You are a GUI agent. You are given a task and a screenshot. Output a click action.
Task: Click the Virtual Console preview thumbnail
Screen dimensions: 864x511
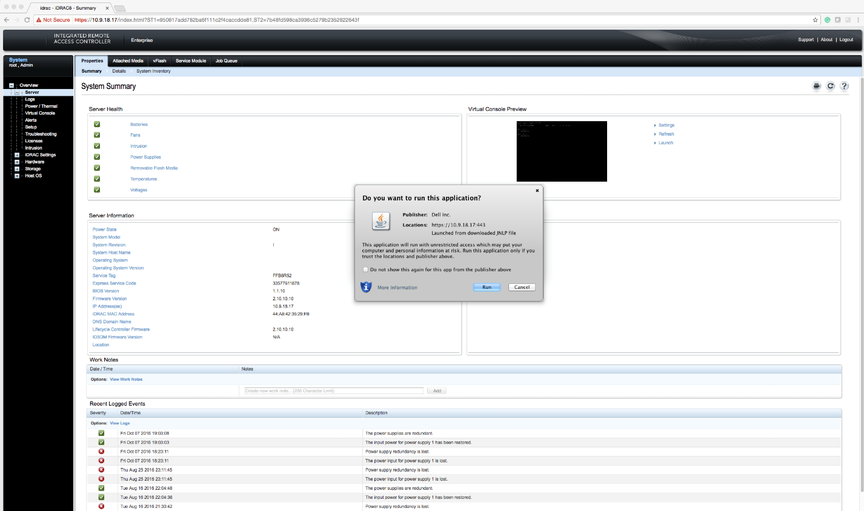(561, 151)
